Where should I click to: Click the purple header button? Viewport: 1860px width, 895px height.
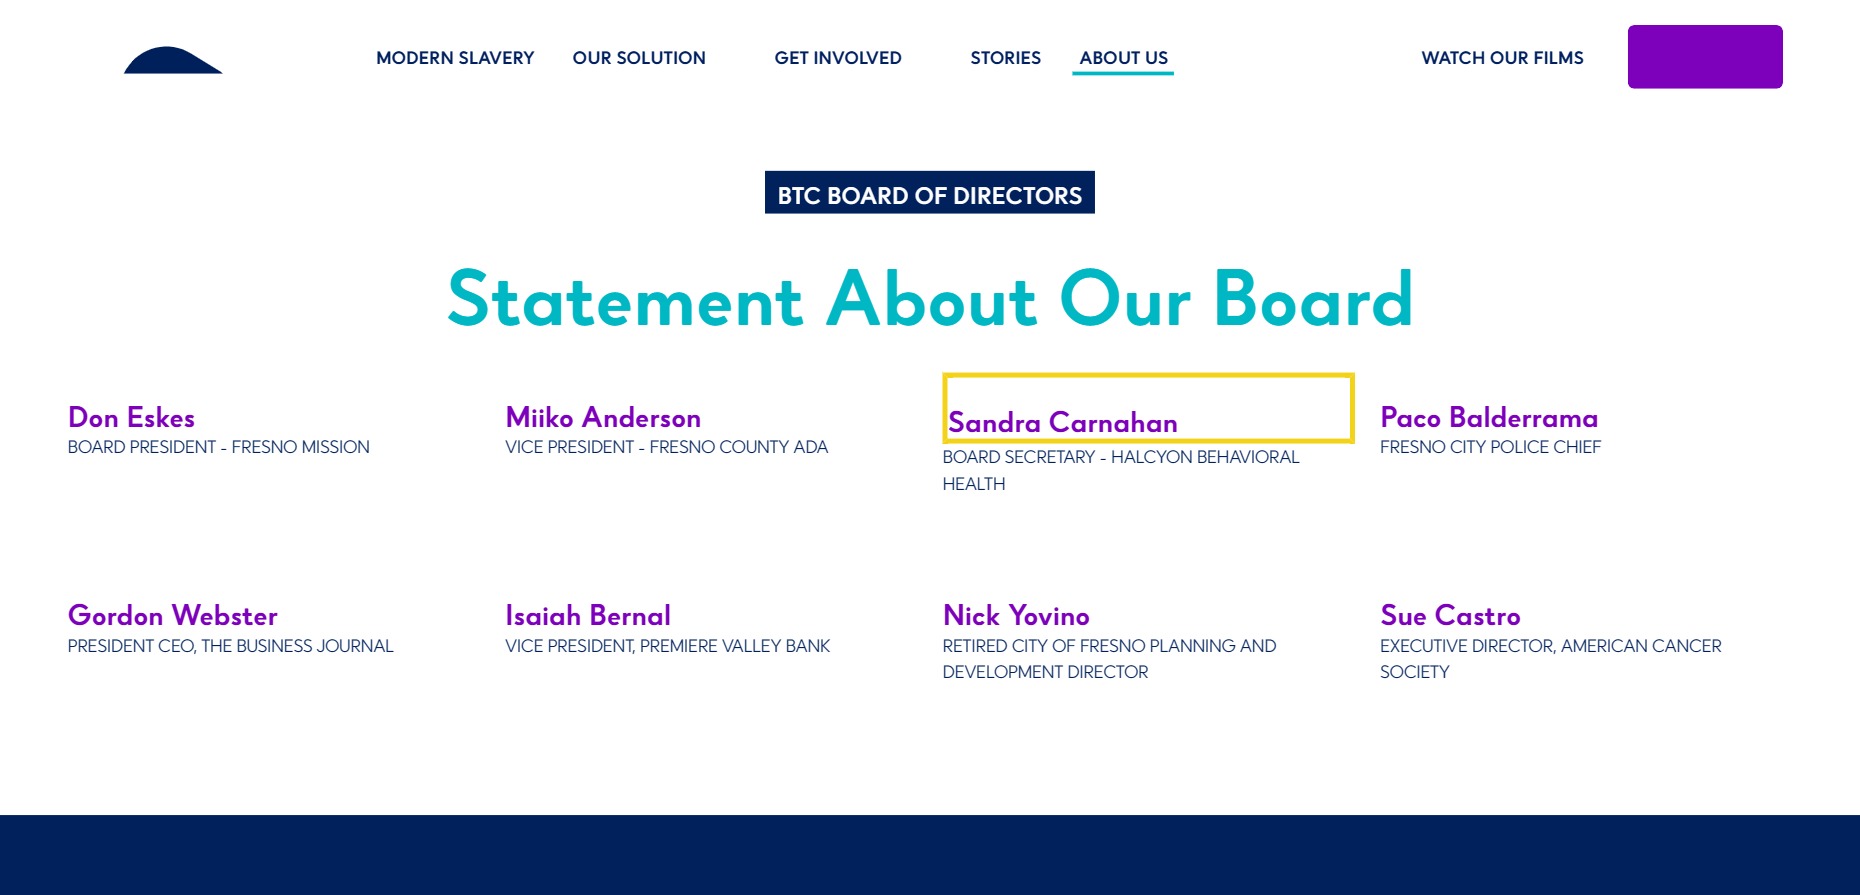(x=1705, y=57)
